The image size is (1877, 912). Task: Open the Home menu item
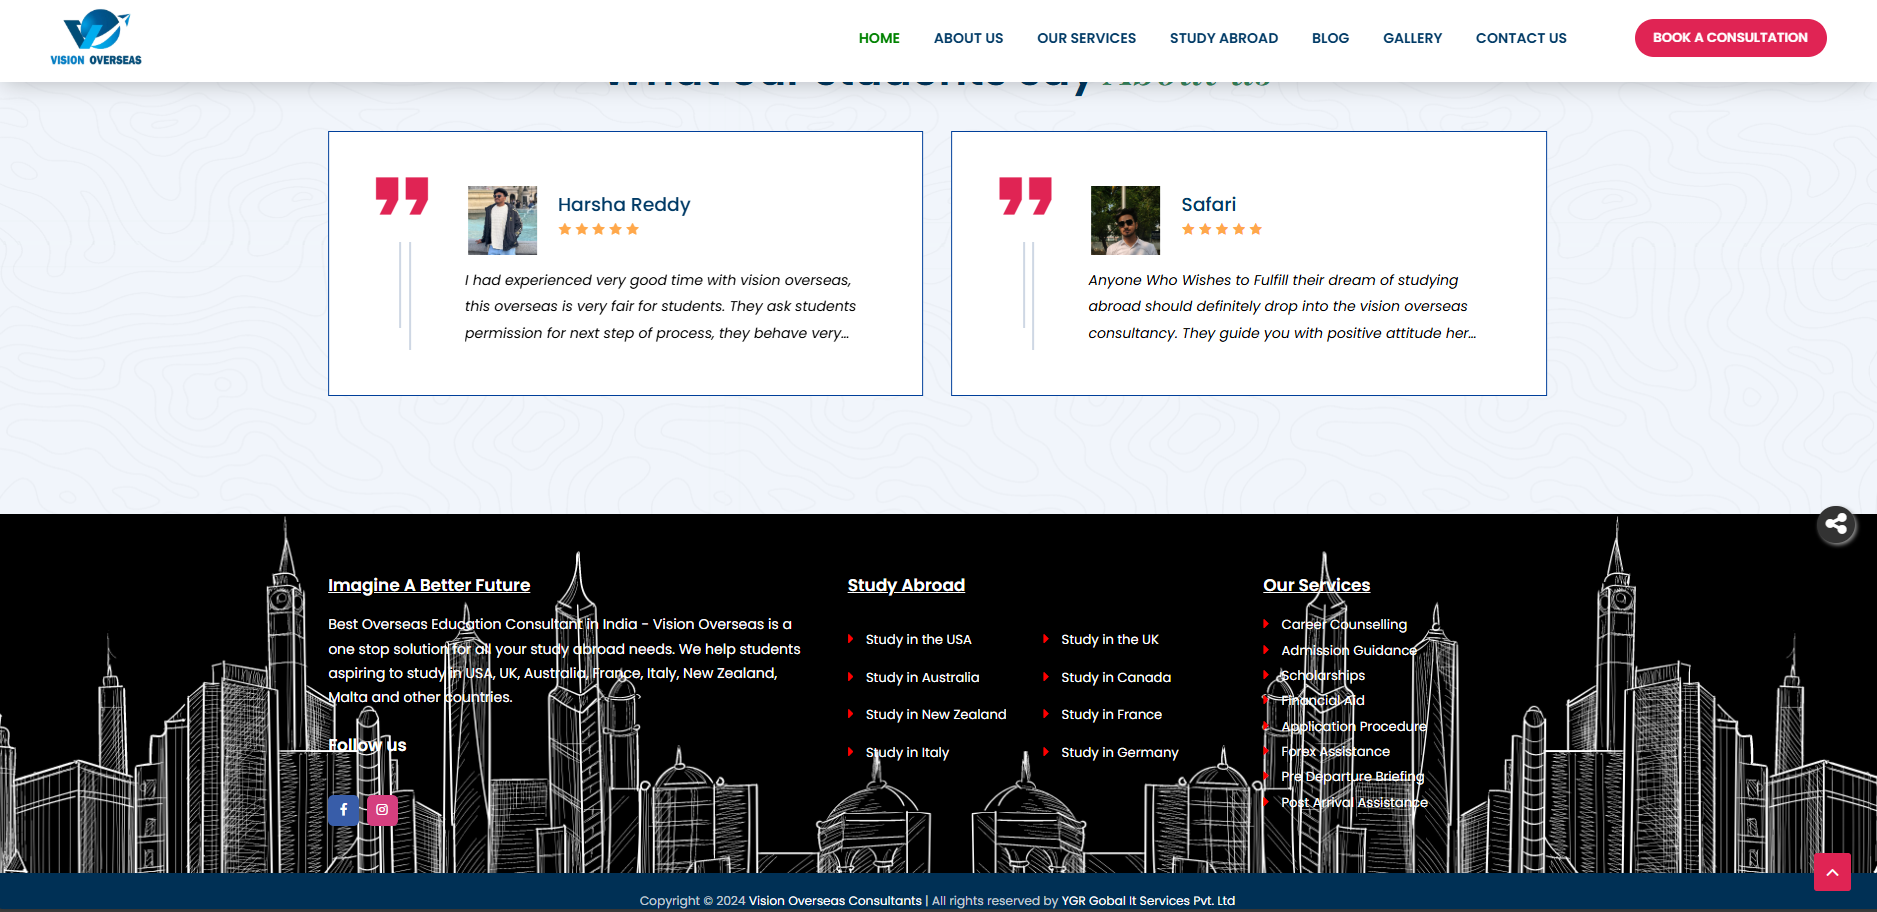(879, 38)
